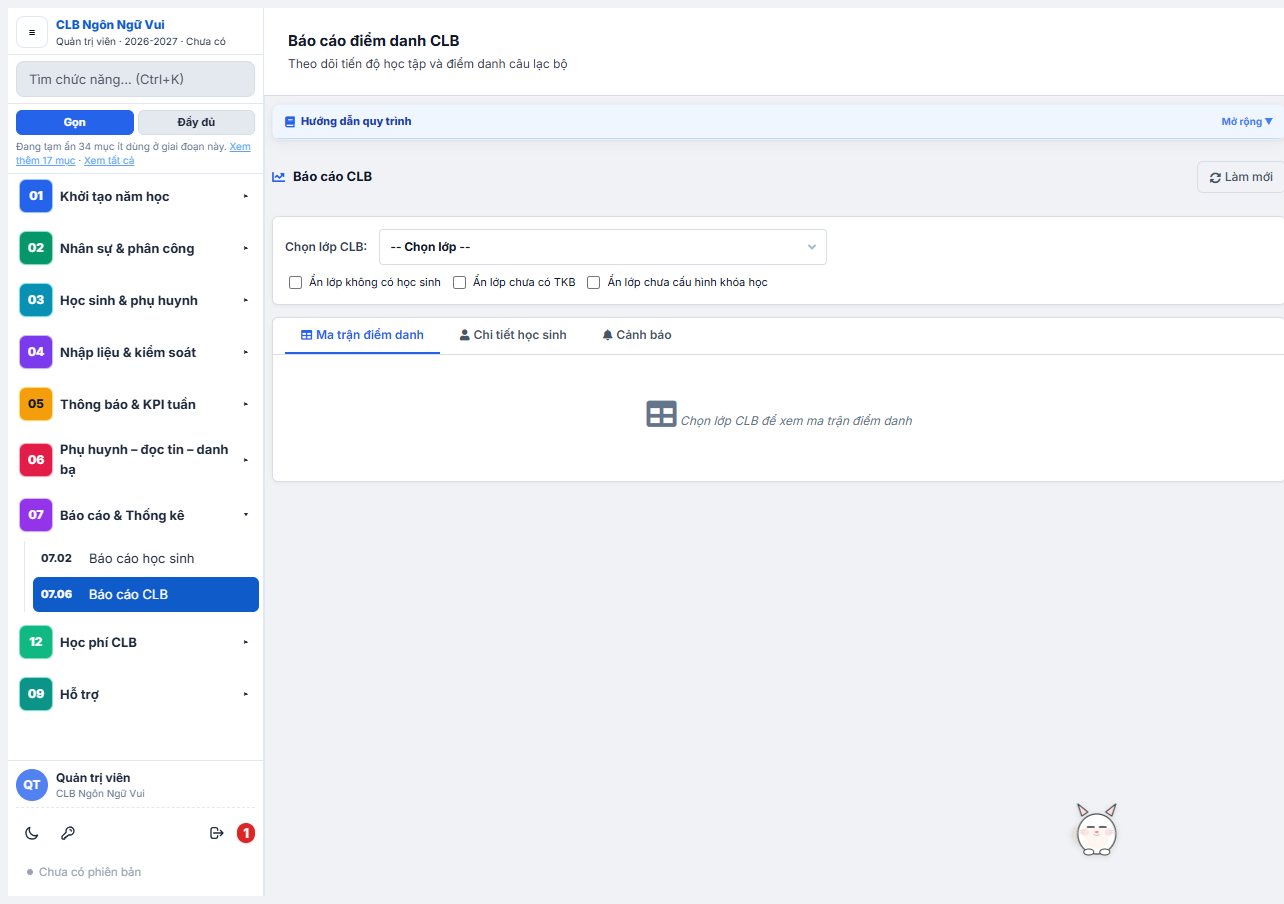Expand the Hỗ trợ section arrow
1284x904 pixels.
pyautogui.click(x=246, y=694)
